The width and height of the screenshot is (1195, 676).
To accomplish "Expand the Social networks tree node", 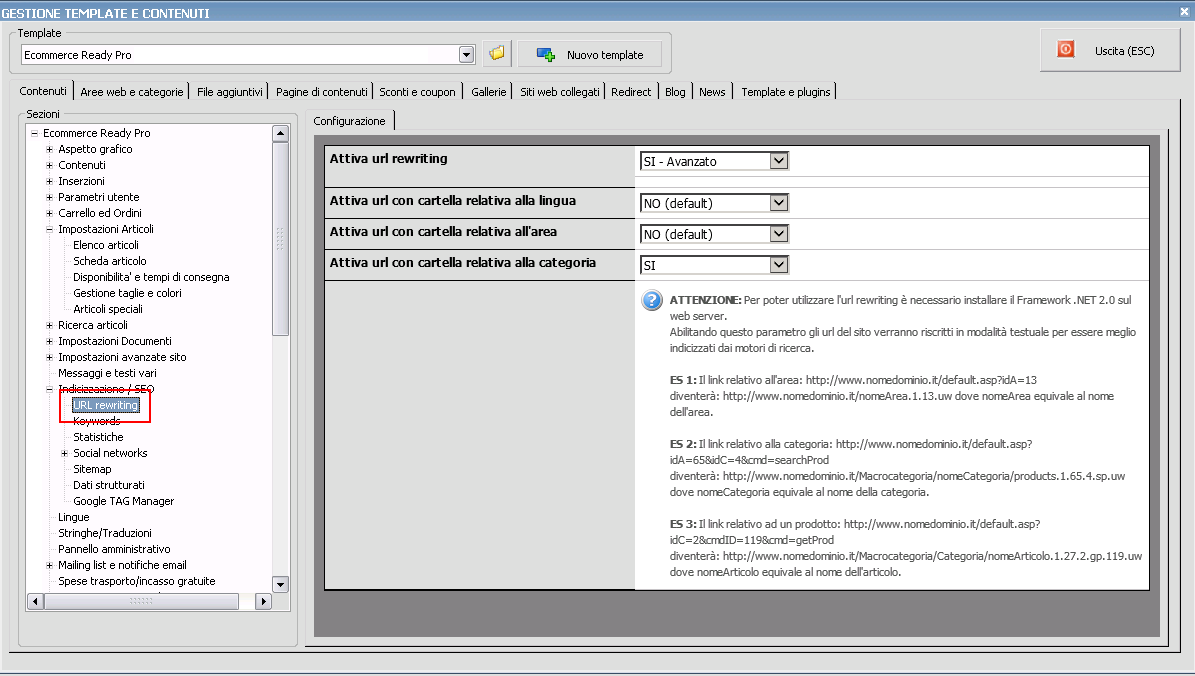I will pos(65,453).
